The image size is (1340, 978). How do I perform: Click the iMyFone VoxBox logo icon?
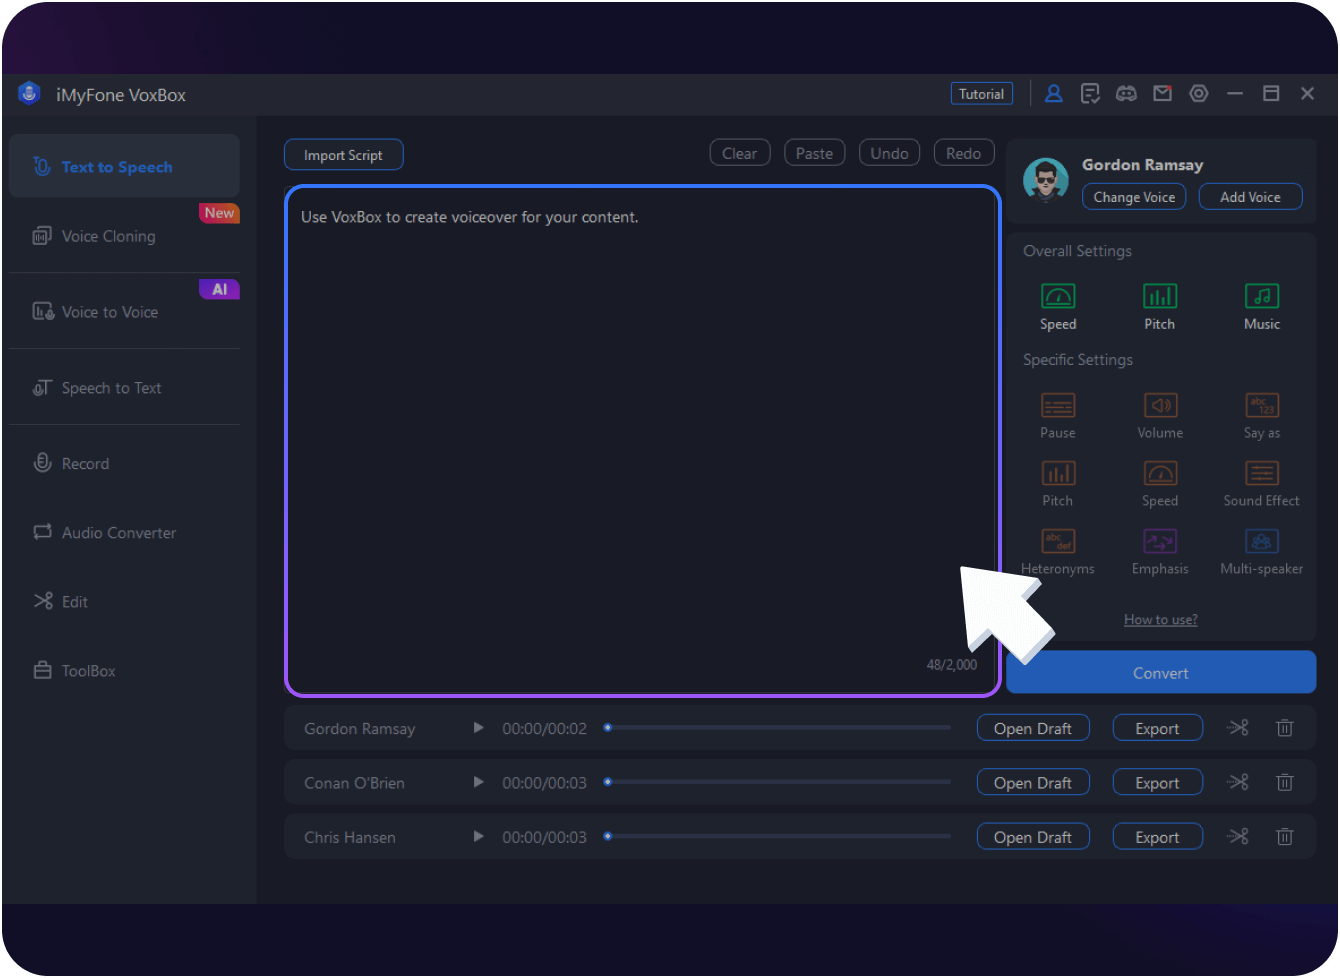[x=29, y=94]
